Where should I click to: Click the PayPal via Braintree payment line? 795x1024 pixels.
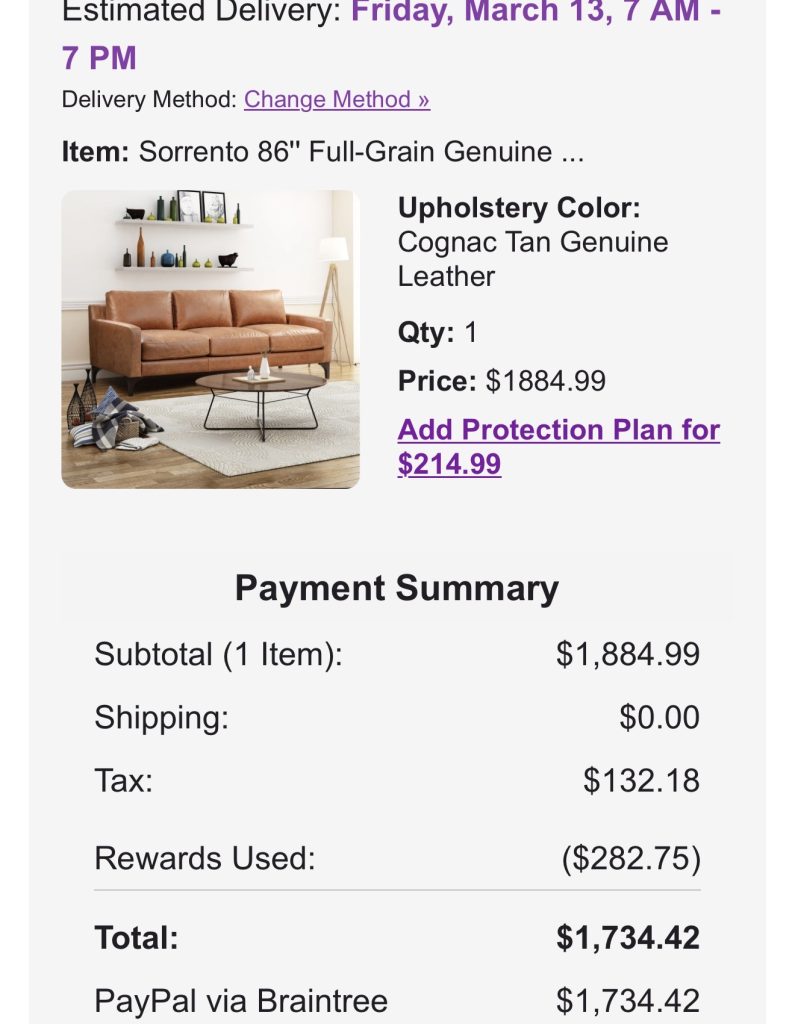tap(240, 1000)
